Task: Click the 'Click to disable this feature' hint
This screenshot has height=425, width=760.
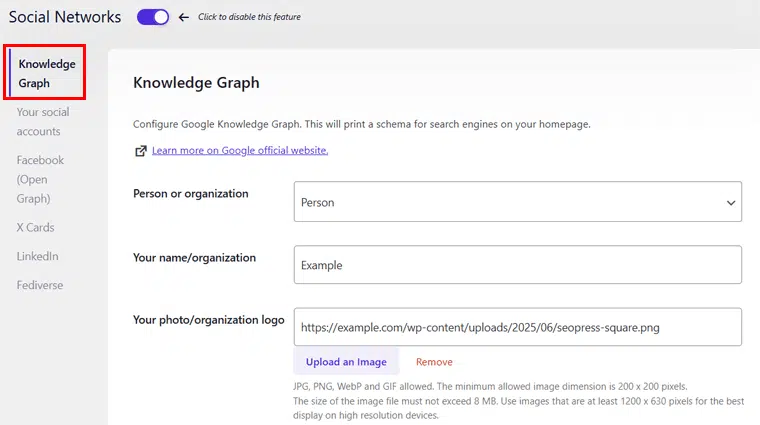Action: 249,17
